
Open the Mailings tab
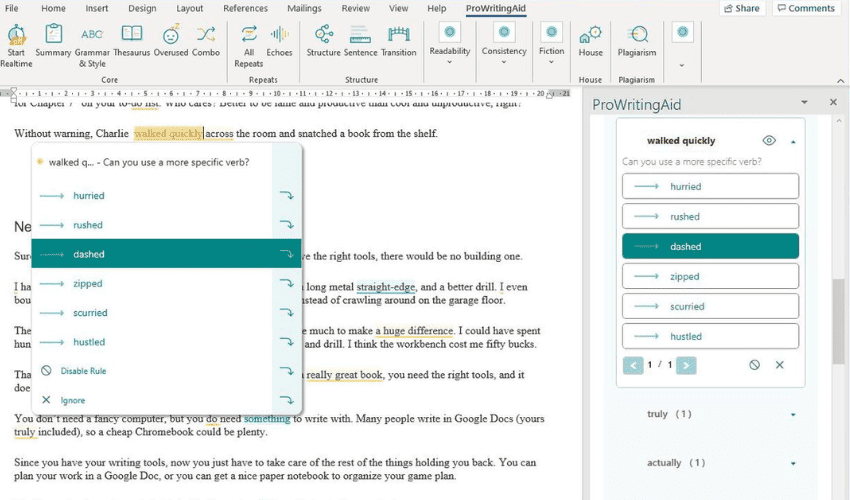tap(304, 8)
